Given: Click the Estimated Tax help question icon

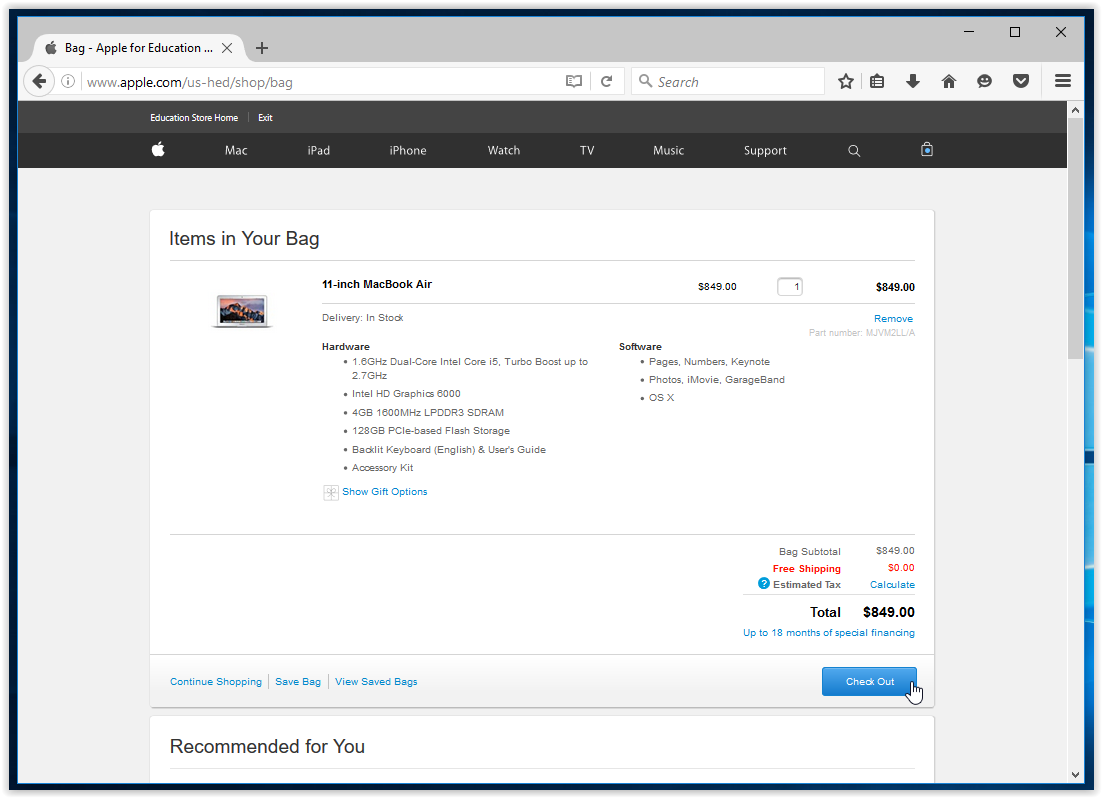Looking at the screenshot, I should tap(764, 584).
